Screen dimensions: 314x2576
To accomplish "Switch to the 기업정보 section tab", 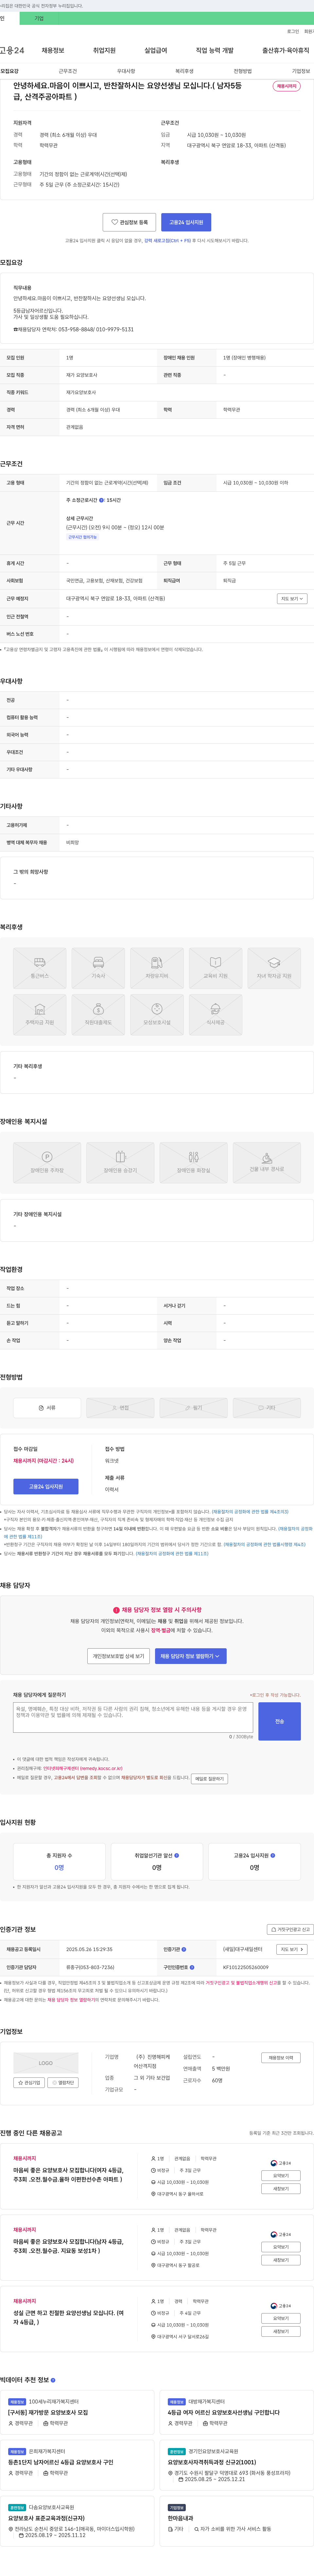I will pos(301,71).
